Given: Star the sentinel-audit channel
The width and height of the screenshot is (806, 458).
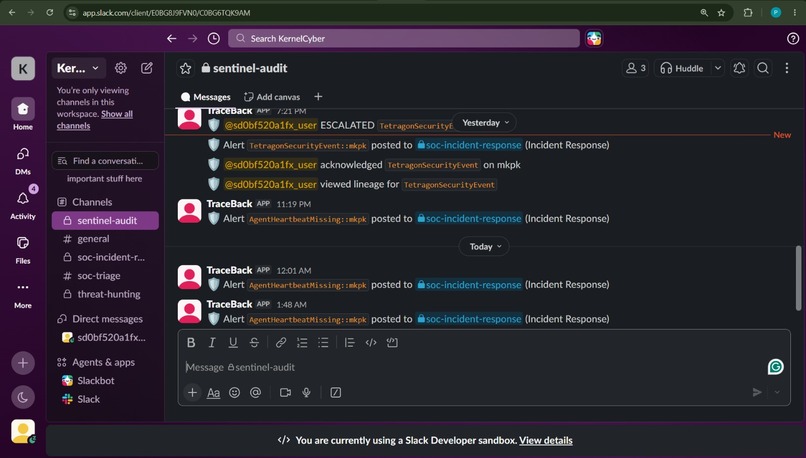Looking at the screenshot, I should tap(186, 68).
